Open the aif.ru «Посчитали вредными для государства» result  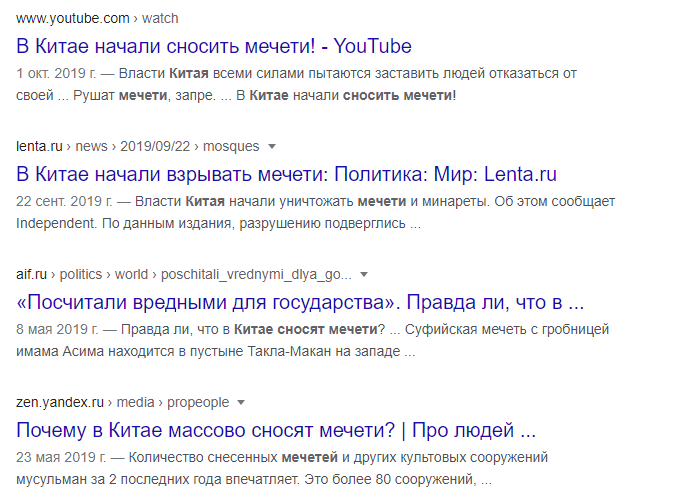(300, 302)
